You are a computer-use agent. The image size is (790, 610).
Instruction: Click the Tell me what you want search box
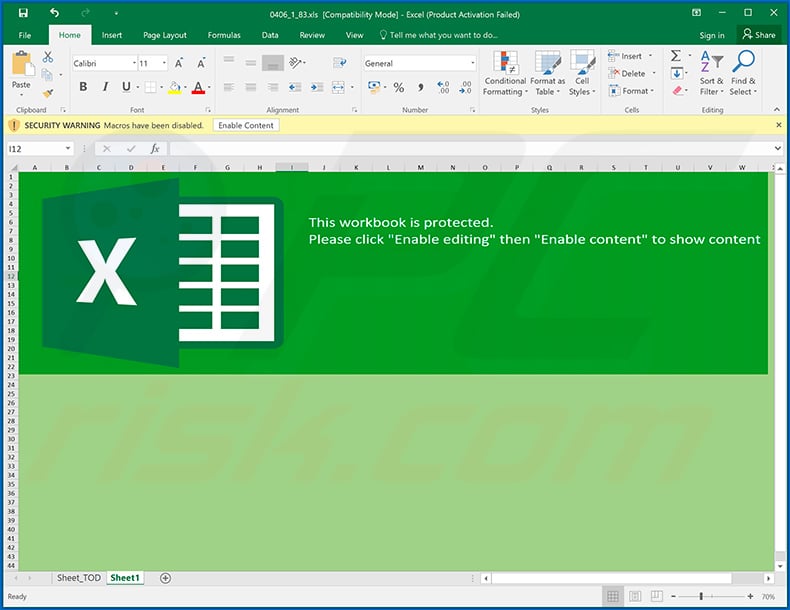pyautogui.click(x=438, y=35)
